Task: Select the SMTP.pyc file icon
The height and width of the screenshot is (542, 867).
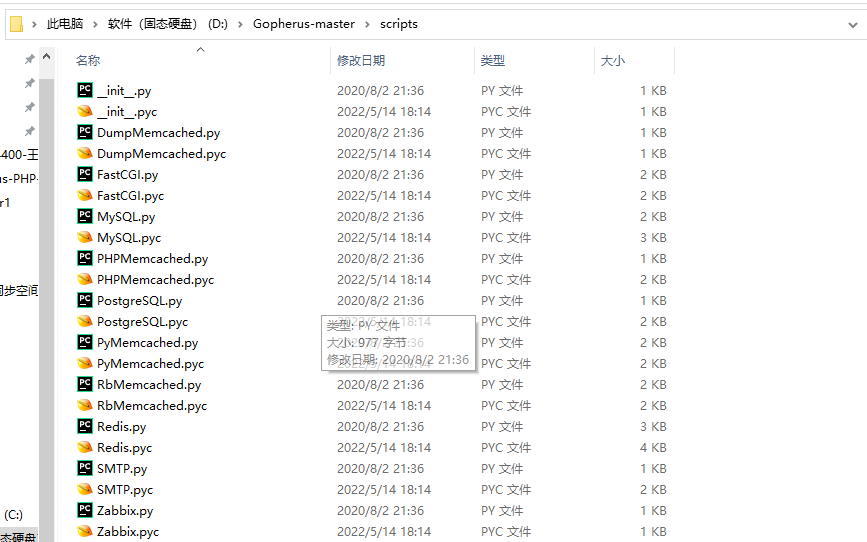Action: pyautogui.click(x=85, y=489)
